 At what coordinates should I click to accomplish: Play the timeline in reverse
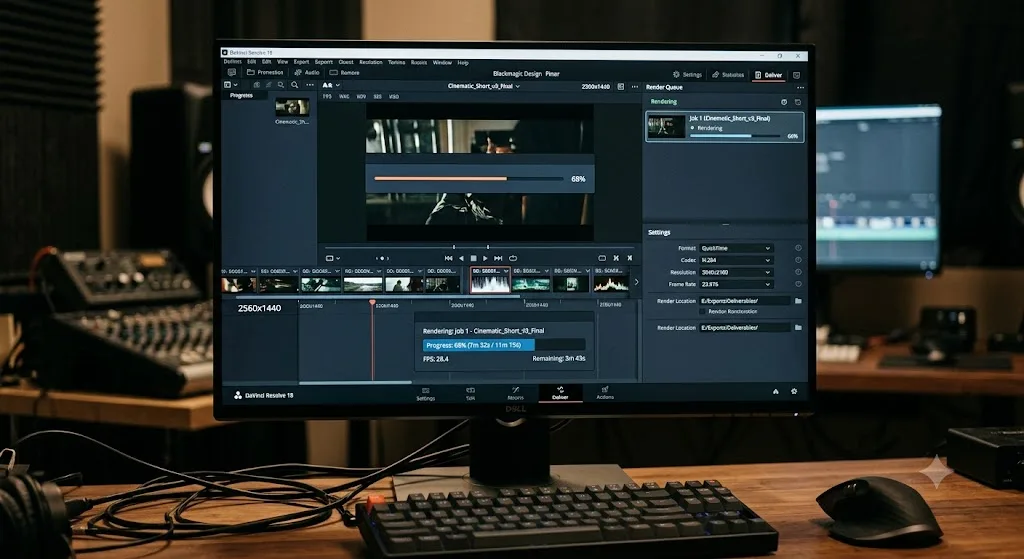(461, 259)
